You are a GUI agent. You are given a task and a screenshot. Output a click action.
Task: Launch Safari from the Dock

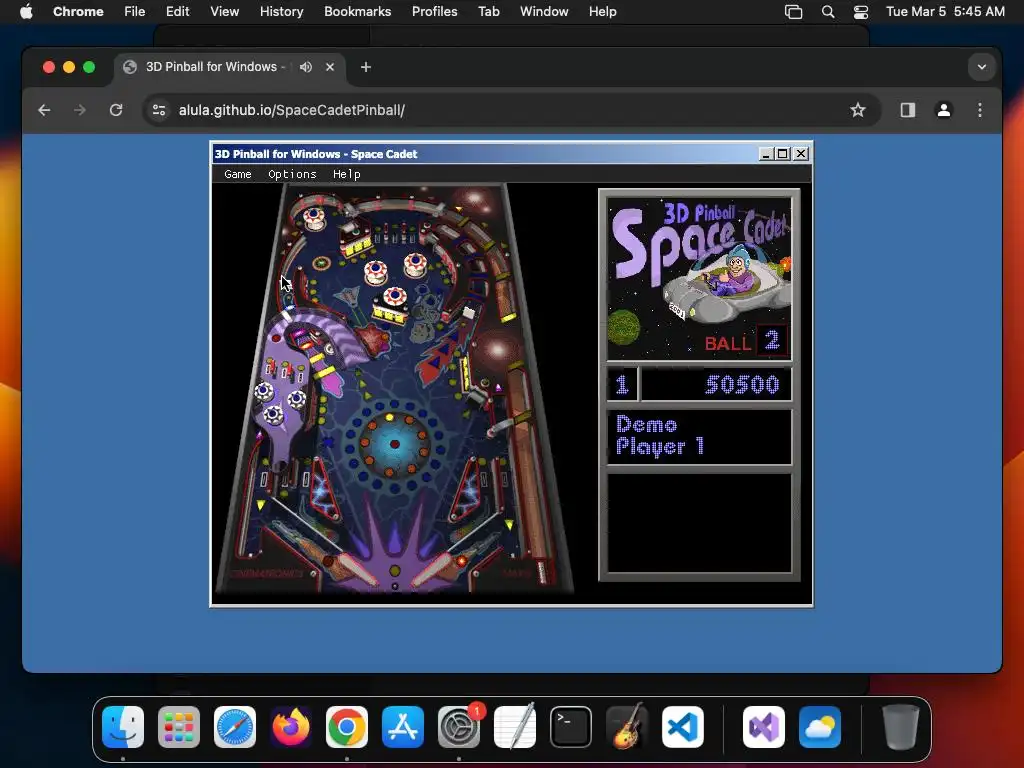[235, 727]
